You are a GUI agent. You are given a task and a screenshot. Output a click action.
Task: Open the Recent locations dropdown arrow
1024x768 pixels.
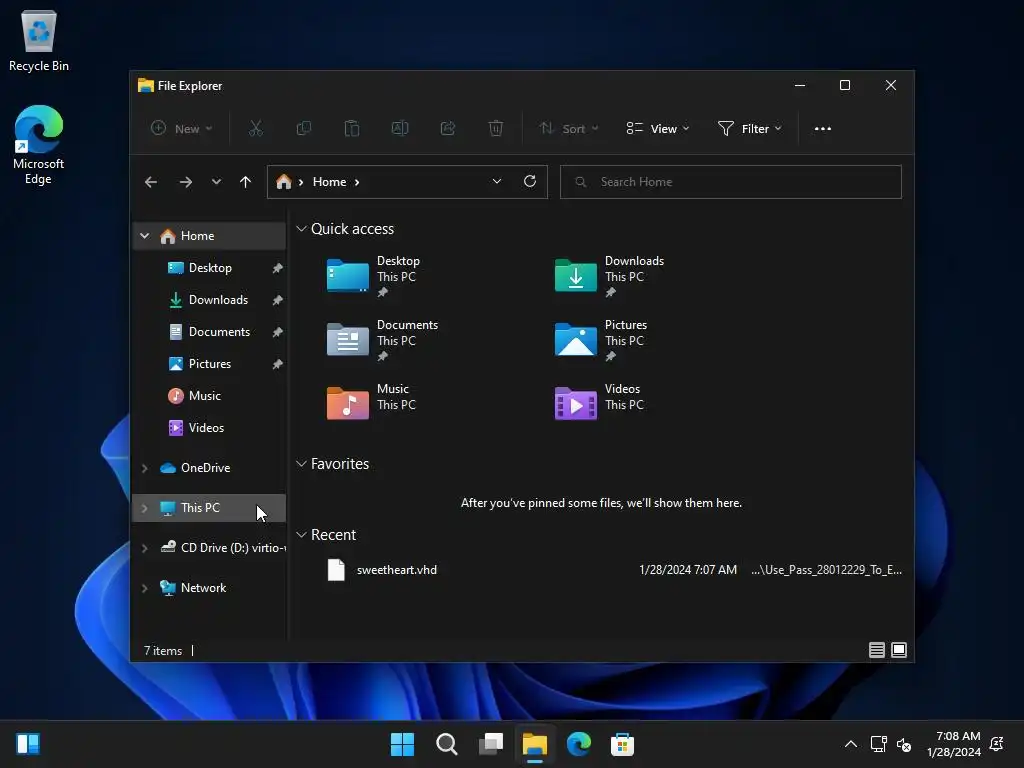[x=216, y=182]
